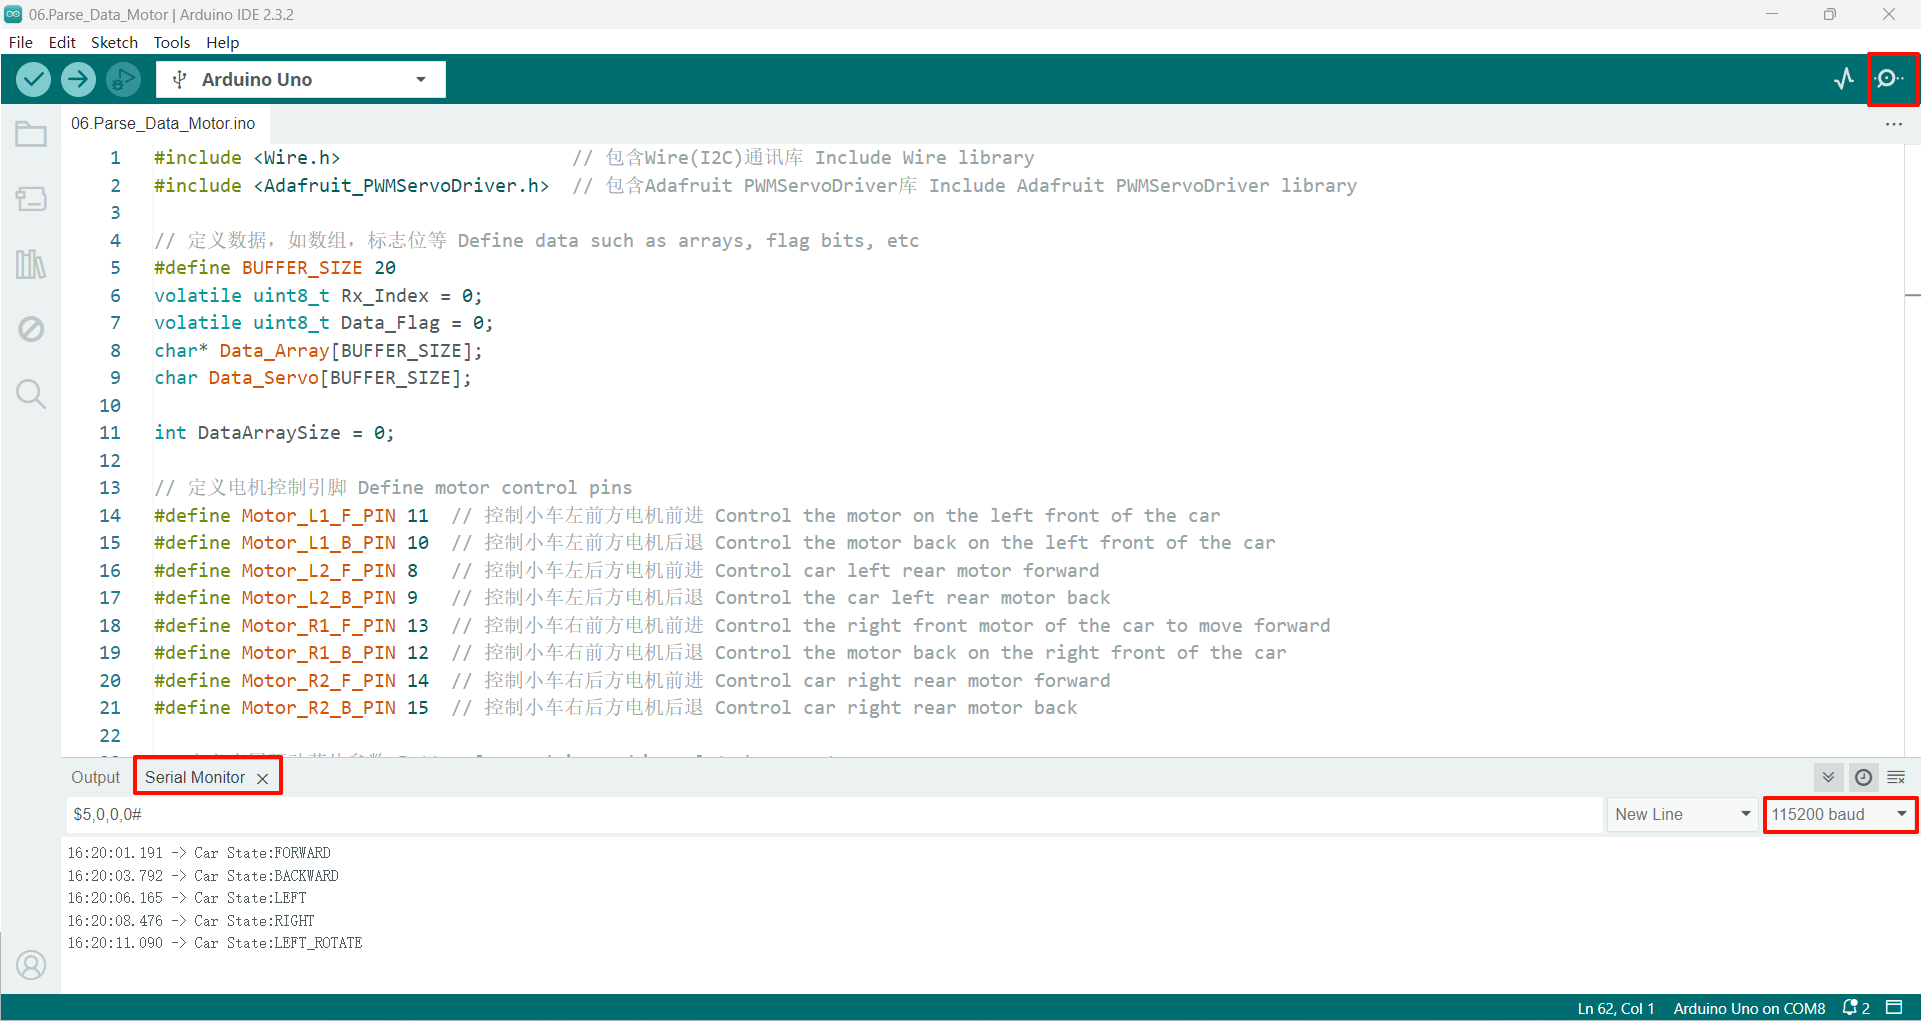Image resolution: width=1921 pixels, height=1021 pixels.
Task: Click line number 5 in gutter
Action: [x=115, y=267]
